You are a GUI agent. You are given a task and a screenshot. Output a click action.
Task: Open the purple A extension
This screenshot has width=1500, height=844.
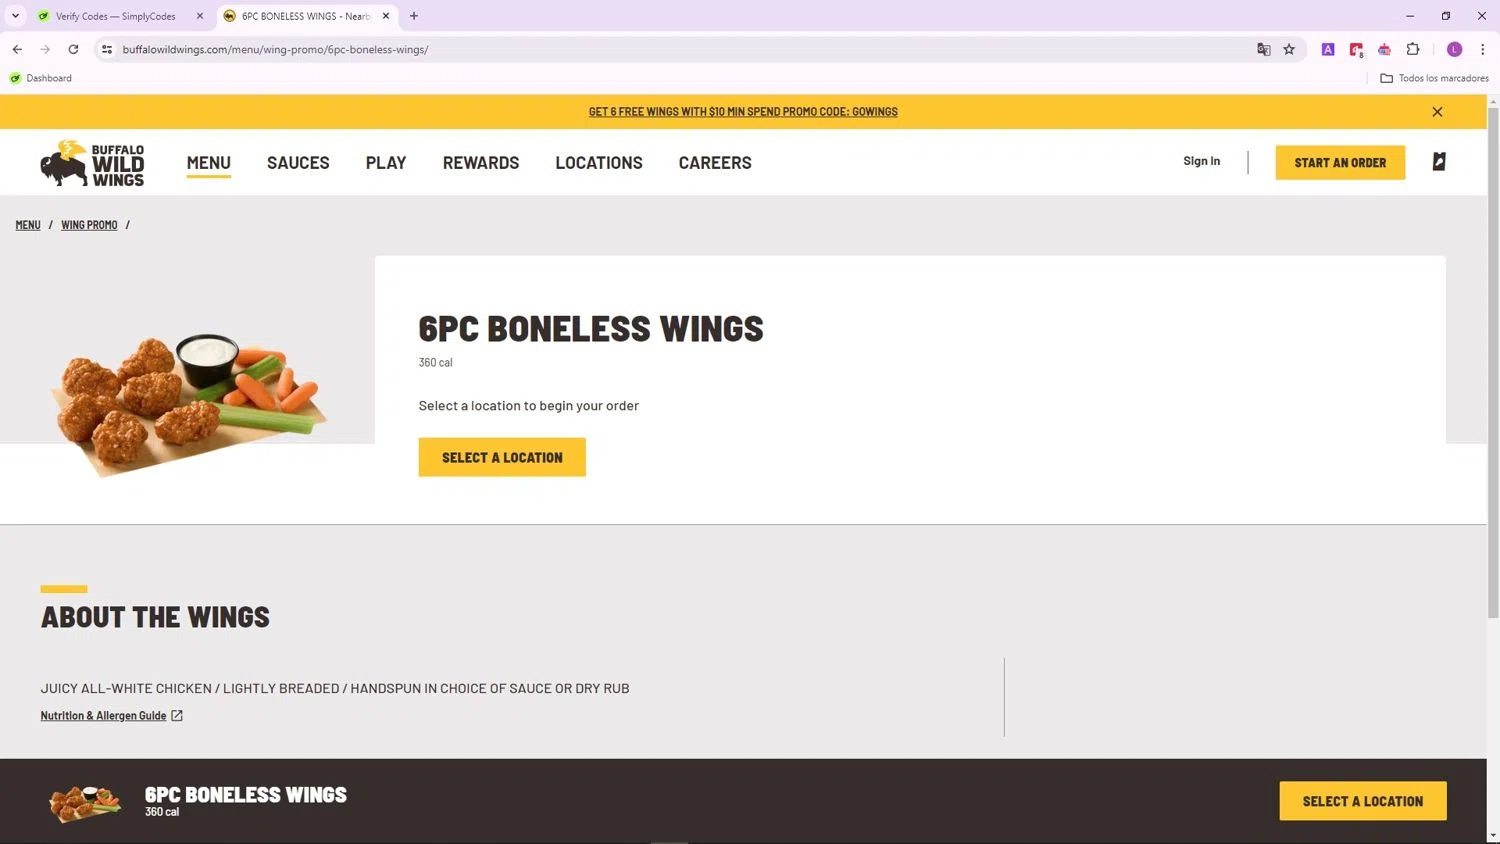(1328, 49)
